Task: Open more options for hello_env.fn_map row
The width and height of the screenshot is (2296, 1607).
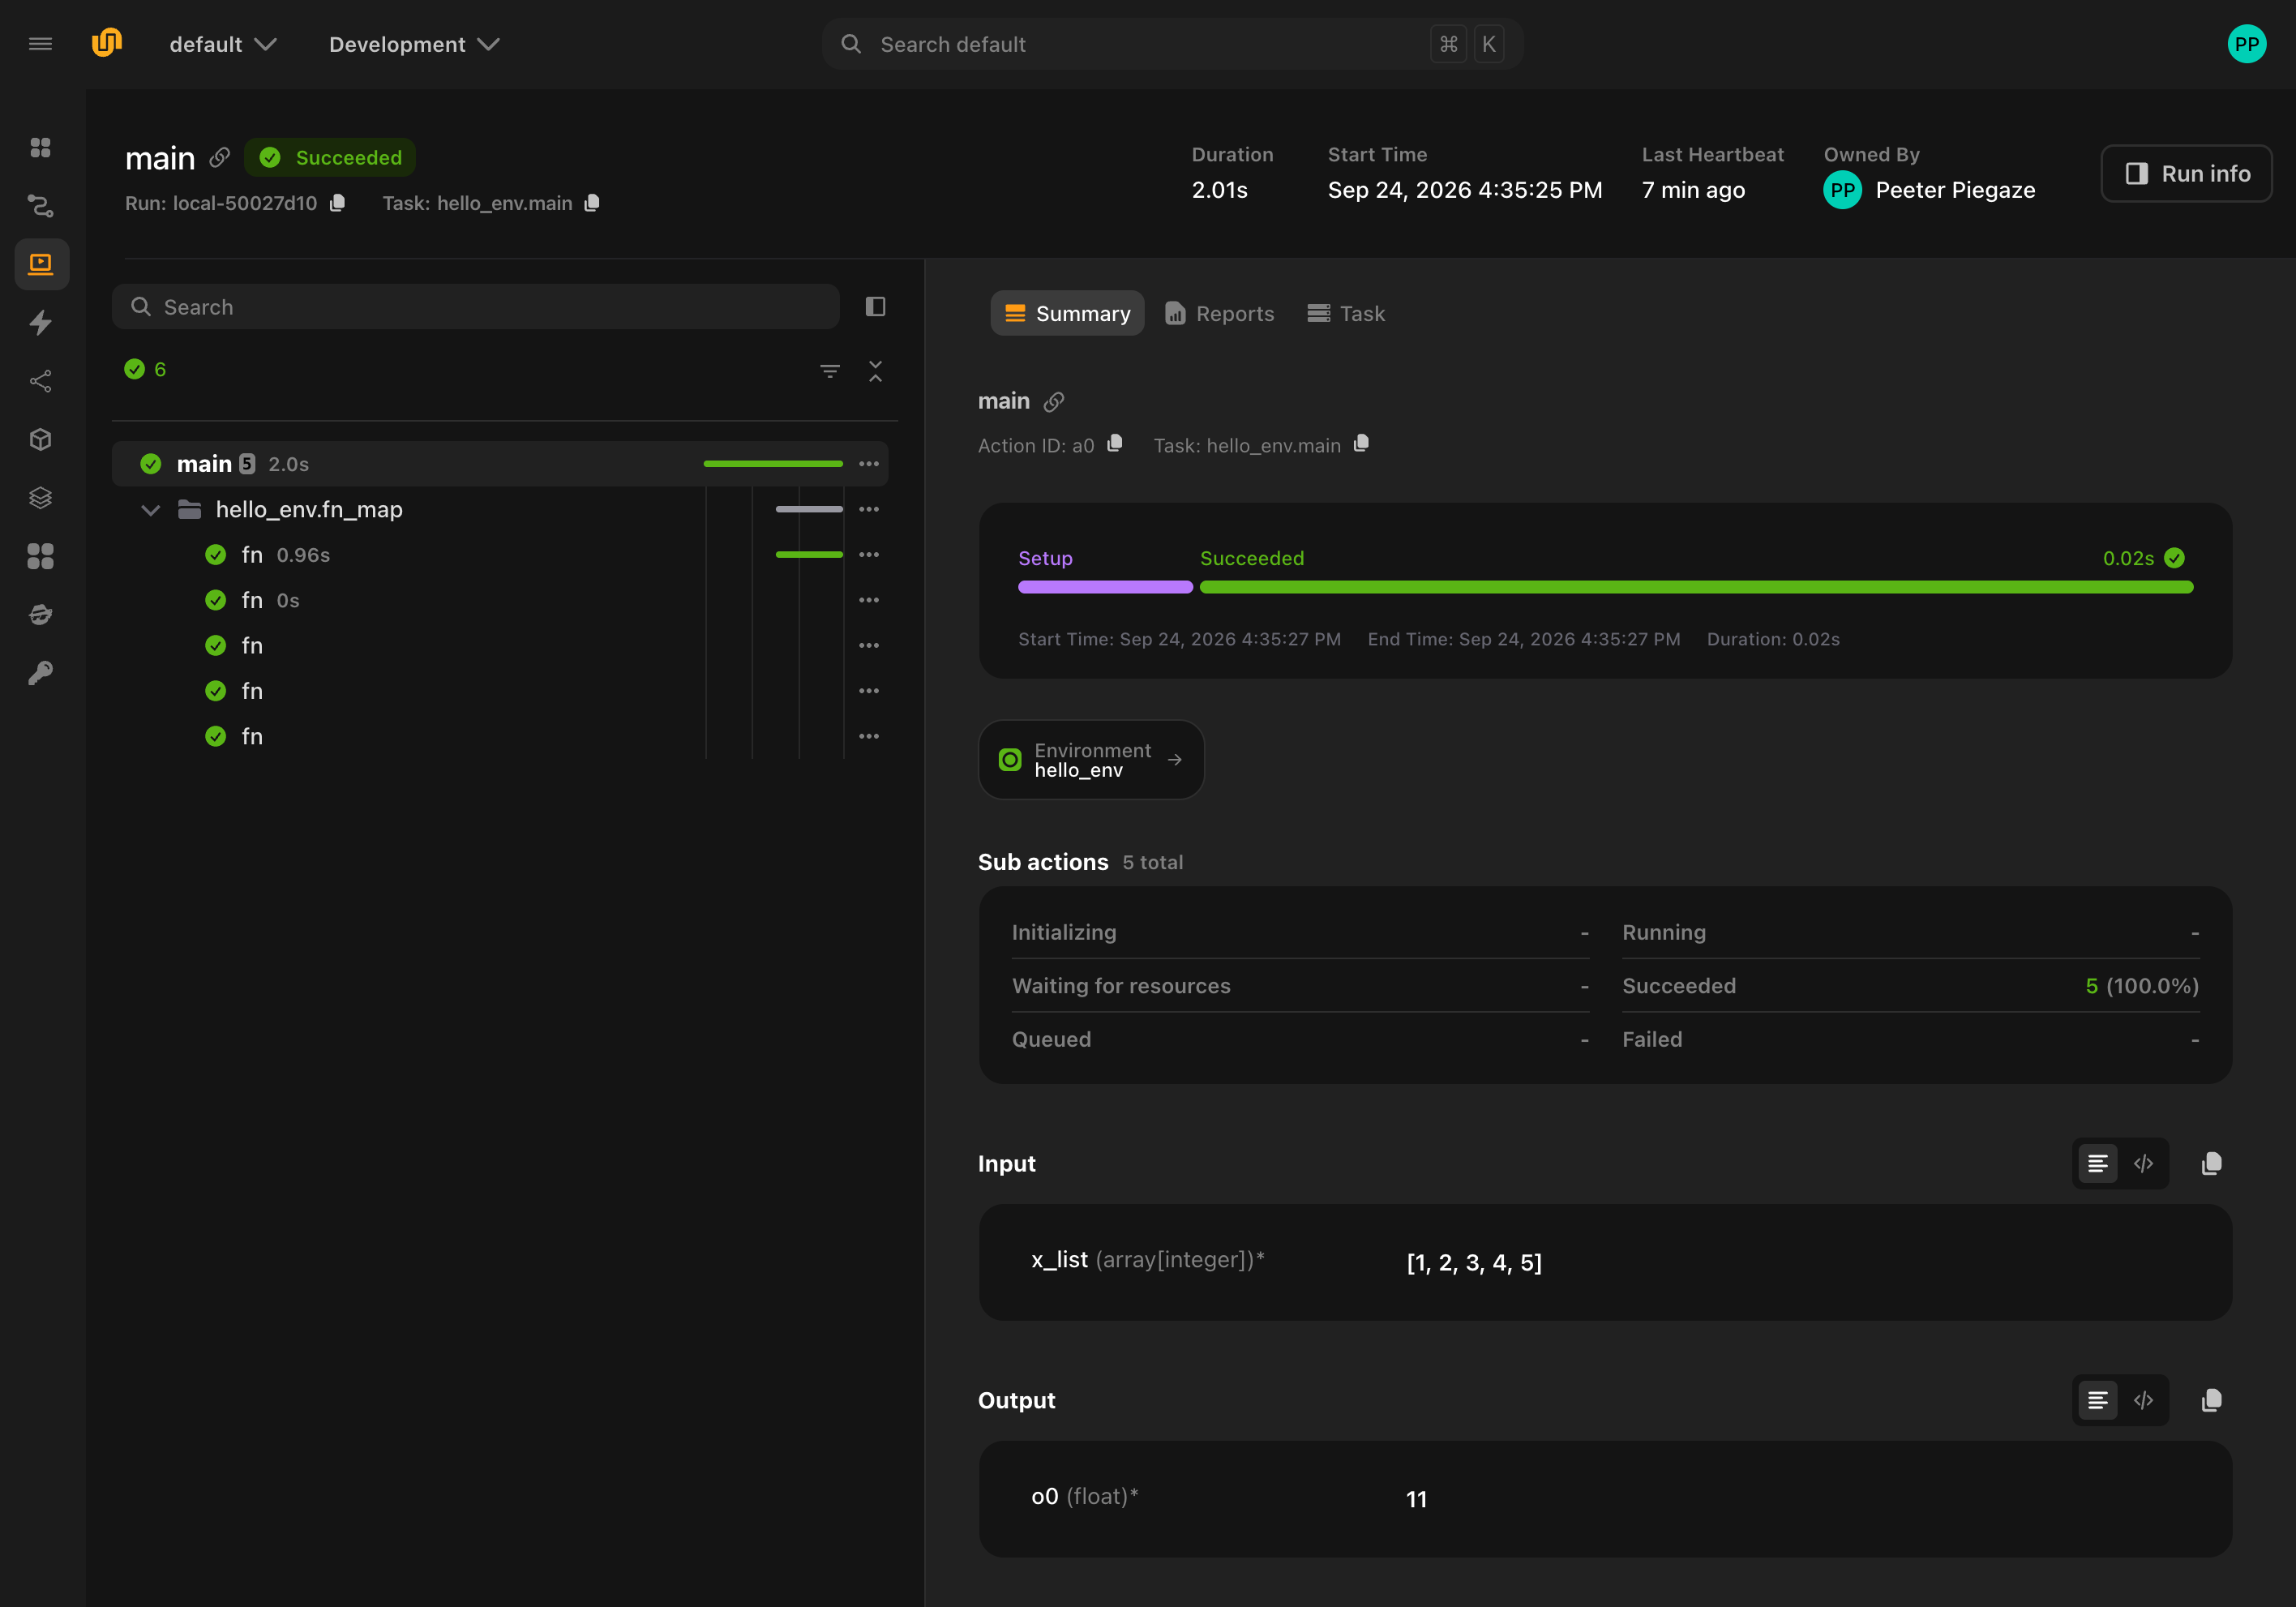Action: point(869,509)
